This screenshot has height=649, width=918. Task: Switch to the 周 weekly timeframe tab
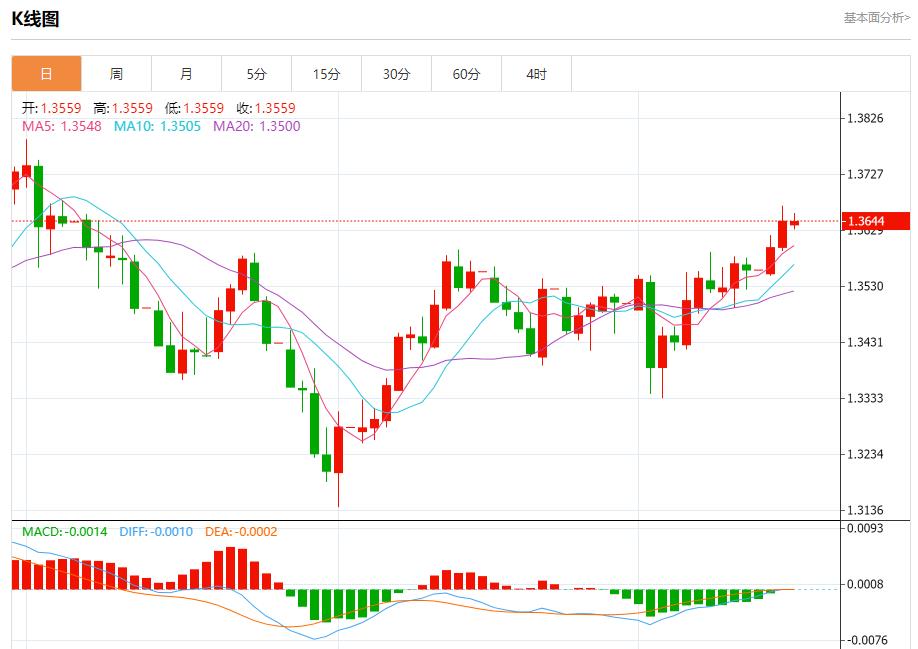(x=117, y=73)
